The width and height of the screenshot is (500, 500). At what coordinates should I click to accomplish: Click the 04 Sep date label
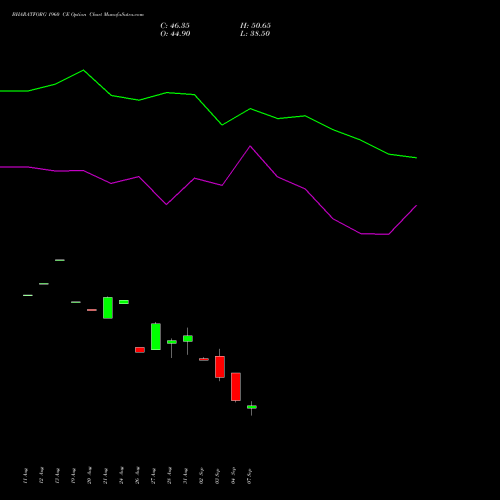(233, 476)
